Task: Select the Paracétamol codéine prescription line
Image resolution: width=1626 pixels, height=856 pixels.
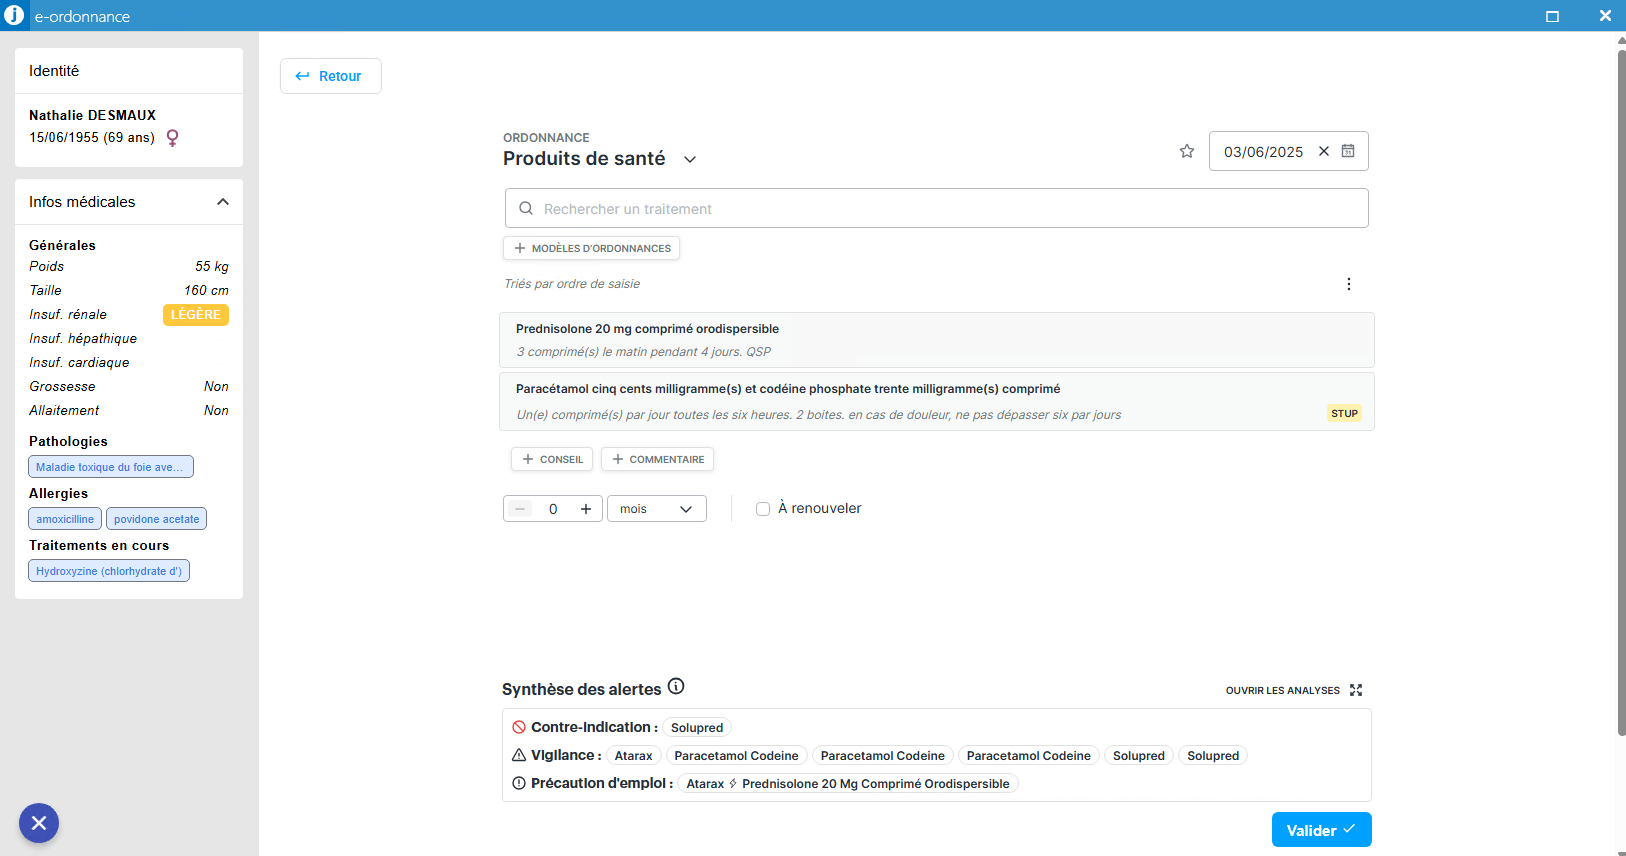Action: tap(936, 401)
